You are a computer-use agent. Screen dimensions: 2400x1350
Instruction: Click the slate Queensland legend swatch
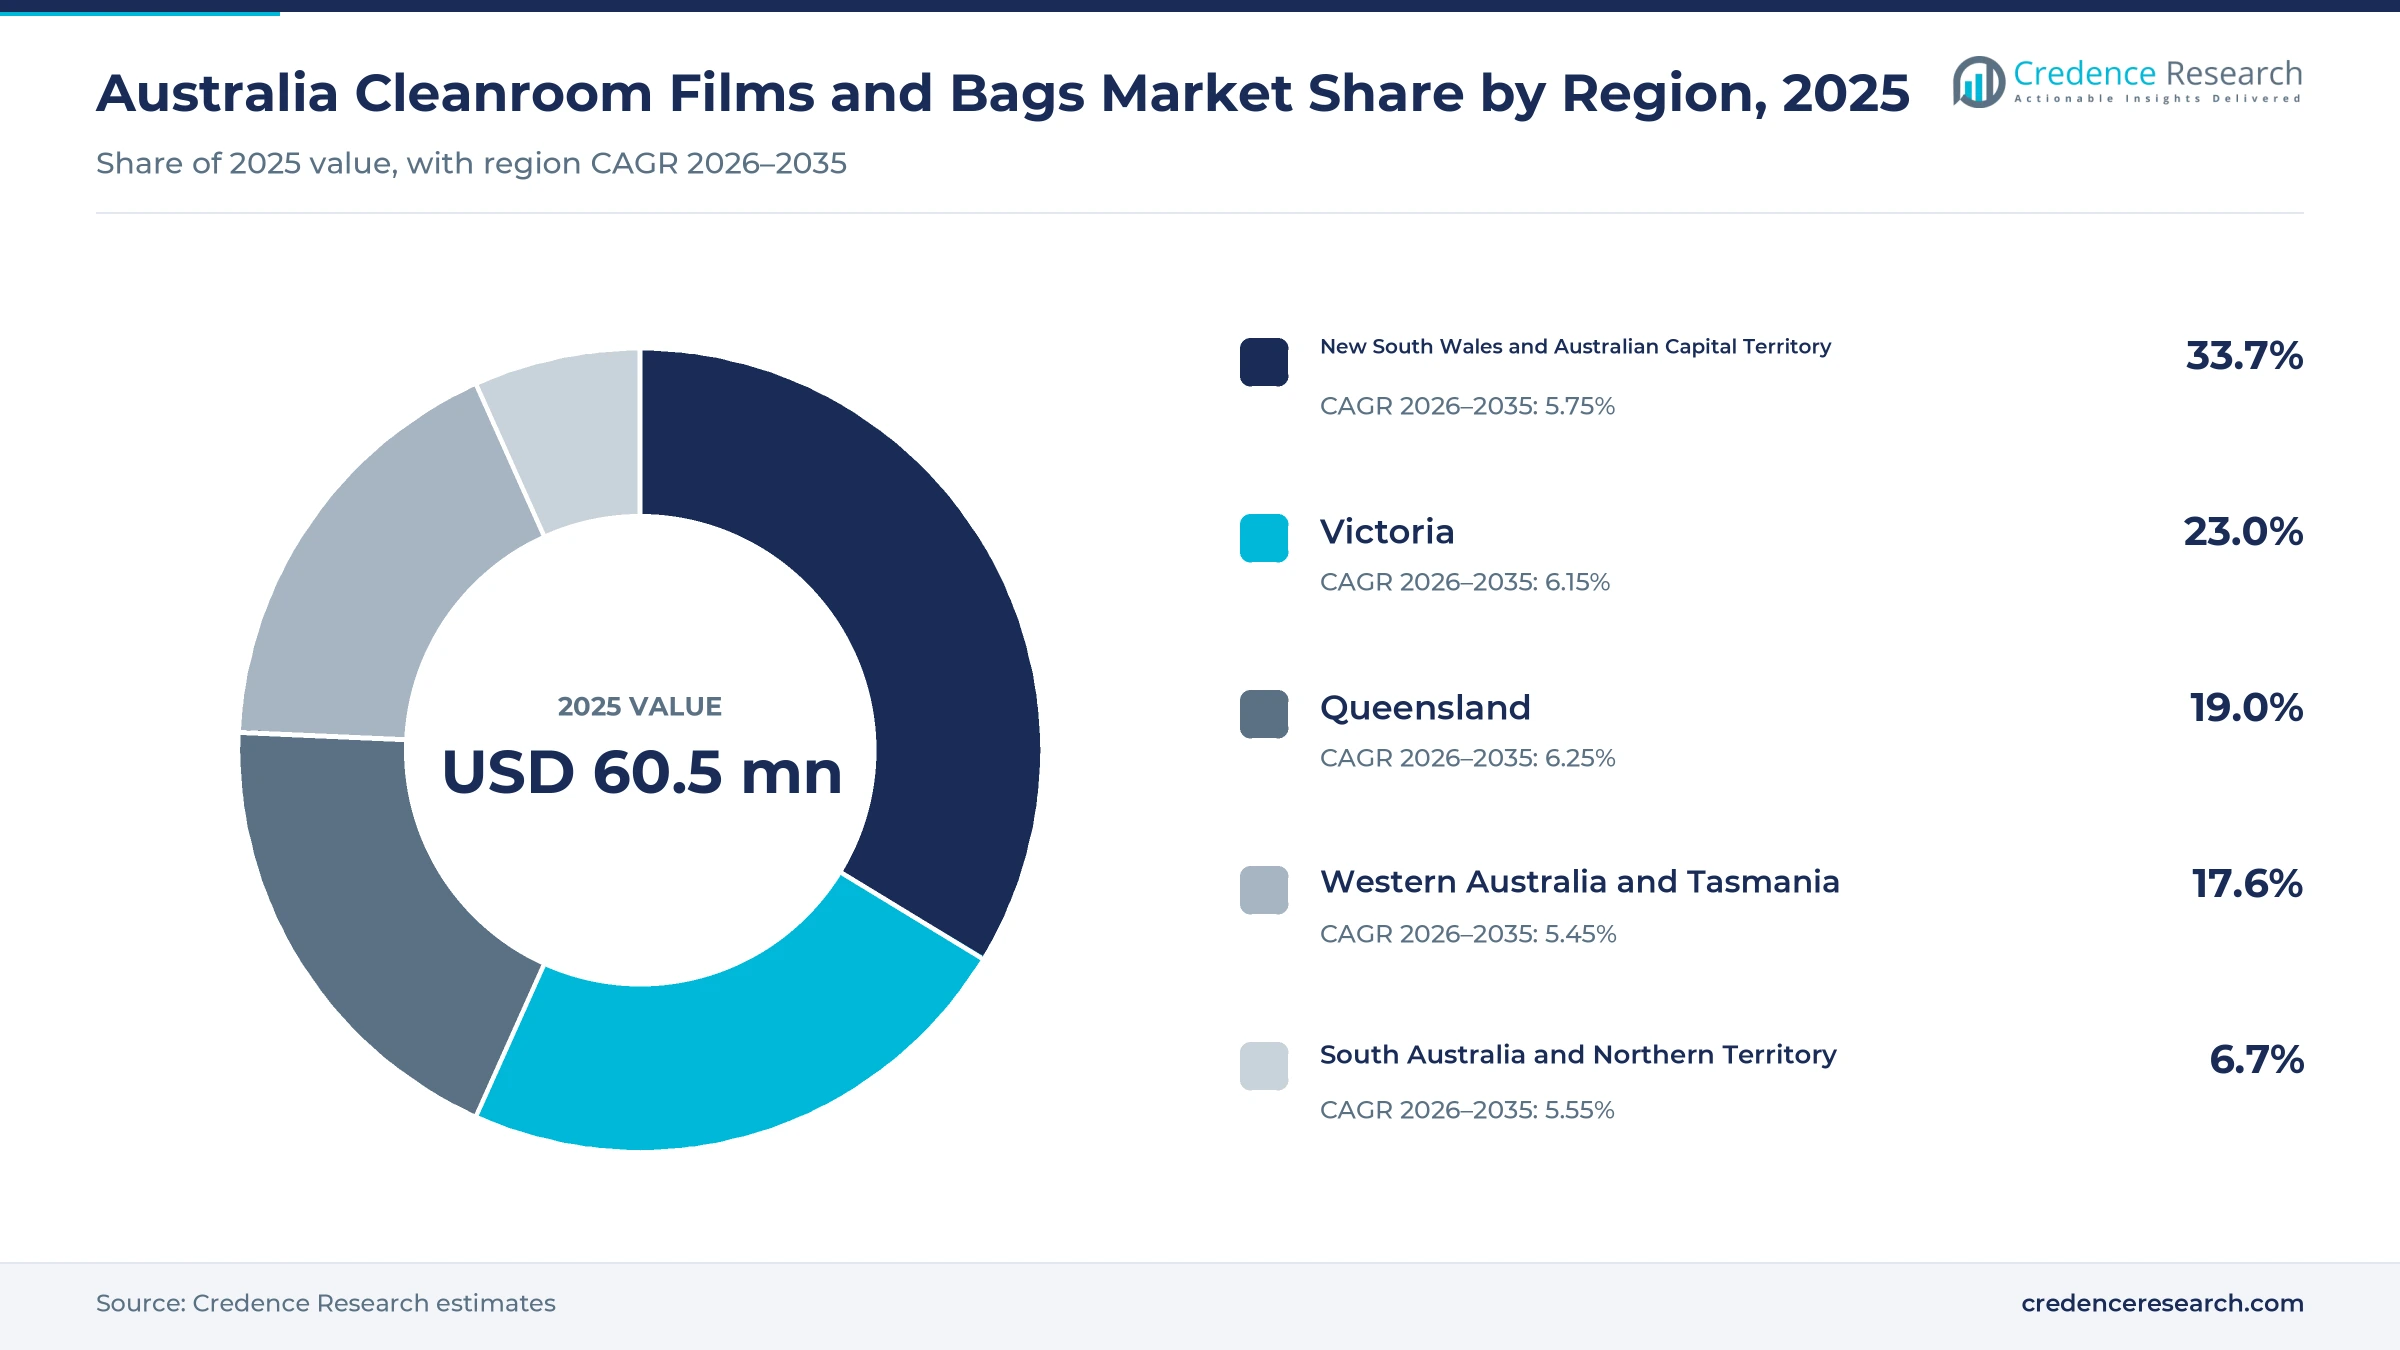tap(1264, 714)
